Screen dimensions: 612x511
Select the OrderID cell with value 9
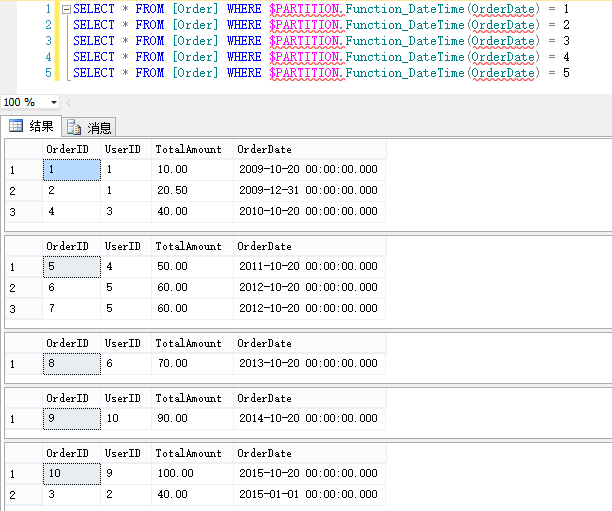(x=71, y=419)
